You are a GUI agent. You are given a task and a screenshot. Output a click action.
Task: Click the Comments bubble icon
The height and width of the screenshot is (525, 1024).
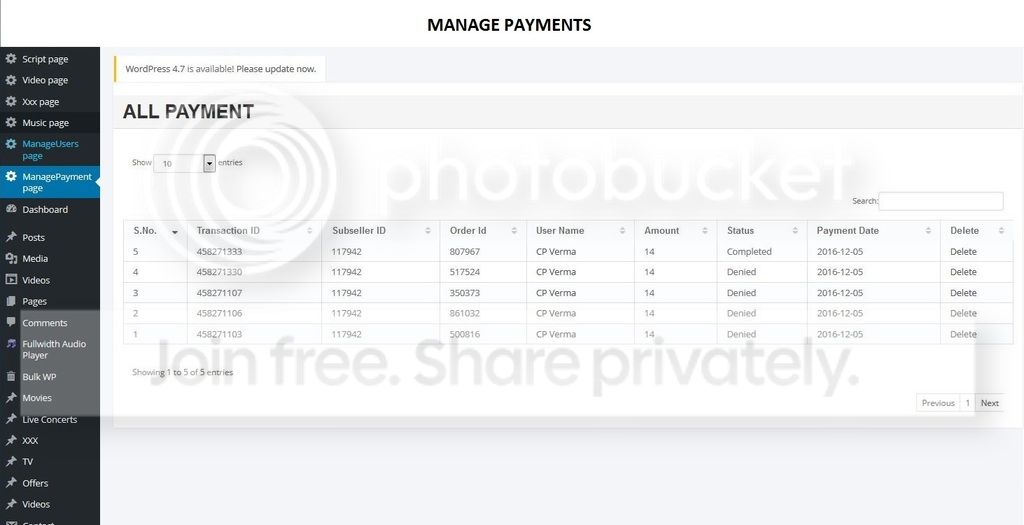(10, 322)
